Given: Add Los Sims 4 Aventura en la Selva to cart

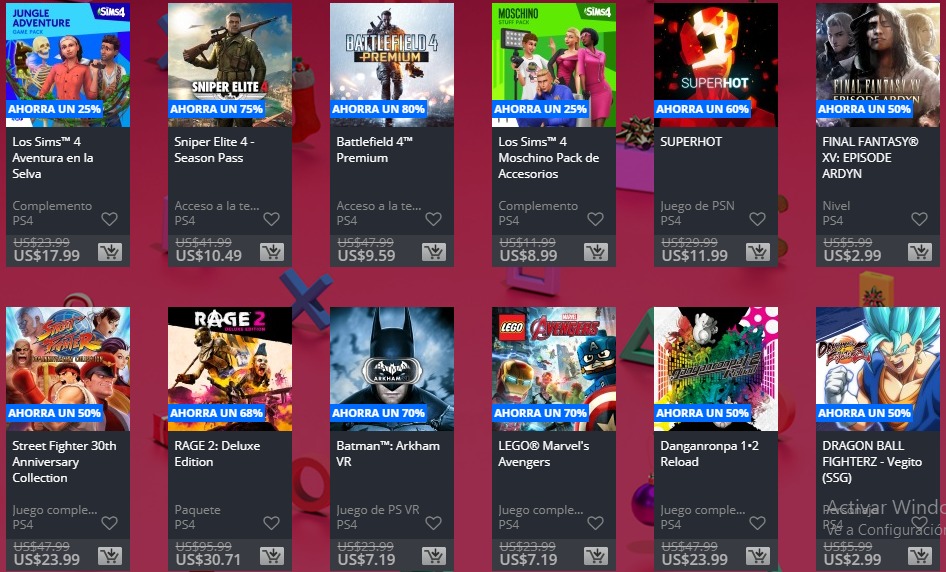Looking at the screenshot, I should [x=110, y=252].
